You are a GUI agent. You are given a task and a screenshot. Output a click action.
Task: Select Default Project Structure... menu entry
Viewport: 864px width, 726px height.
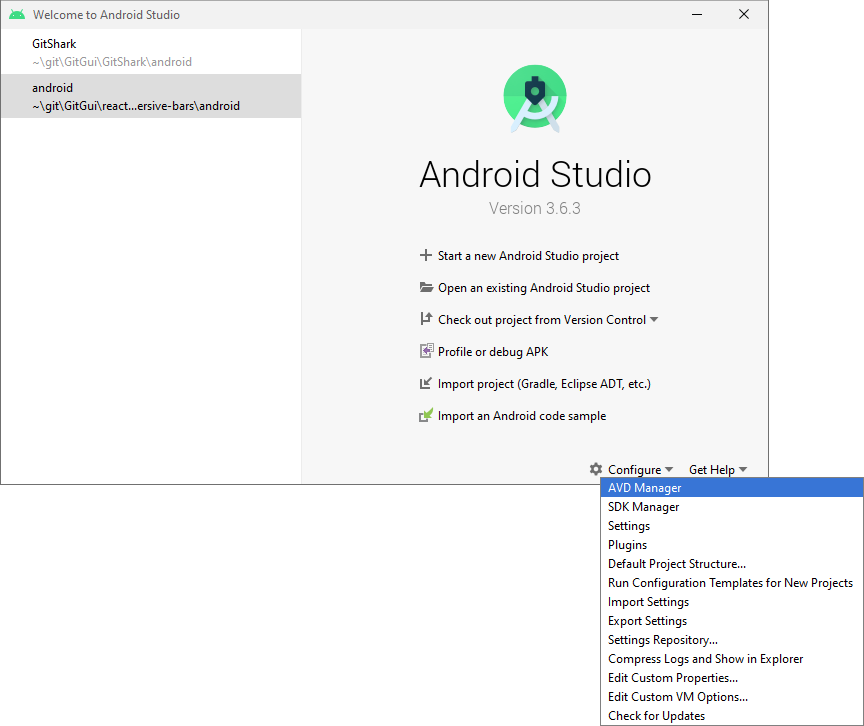tap(732, 564)
